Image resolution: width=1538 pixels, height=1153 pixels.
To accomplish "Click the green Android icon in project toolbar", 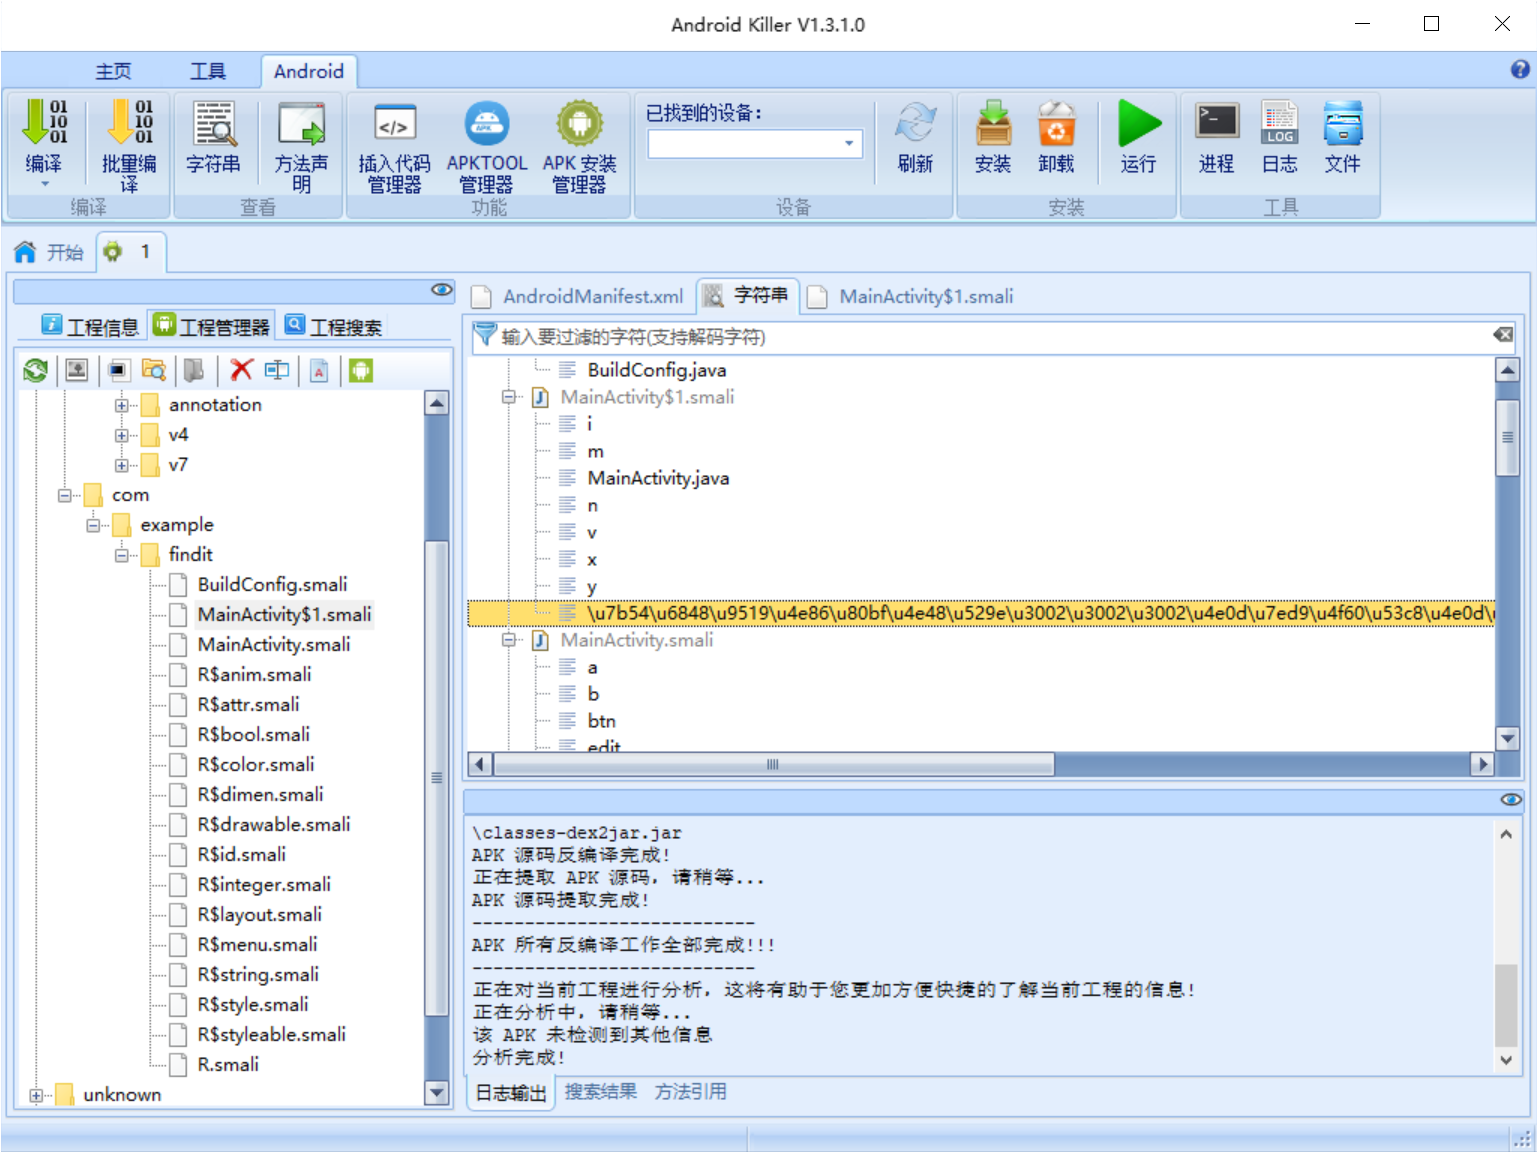I will [x=361, y=370].
